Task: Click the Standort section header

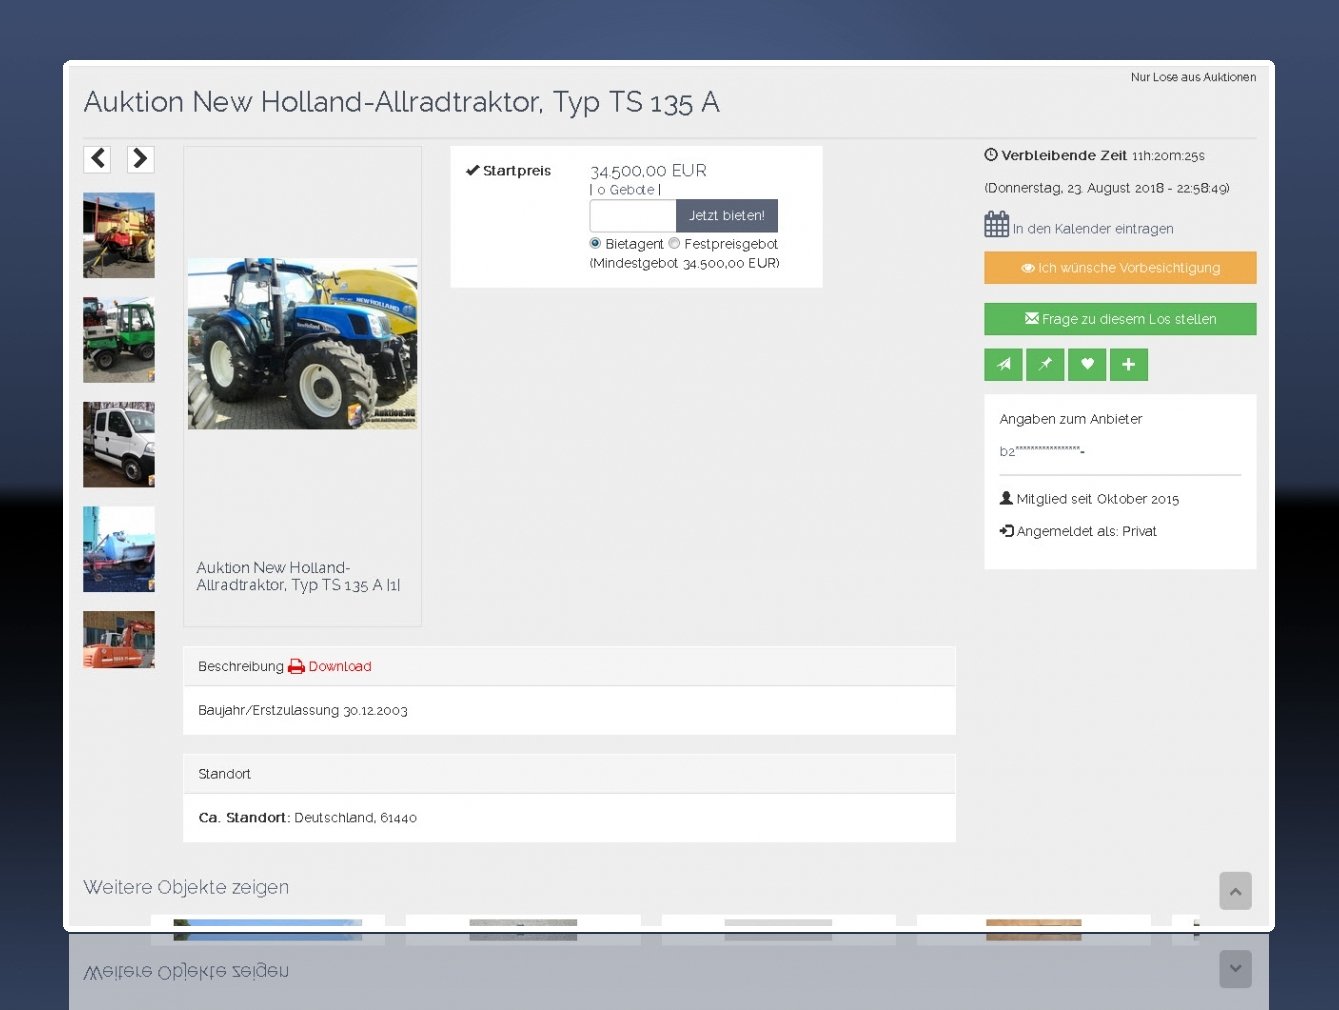Action: pos(569,774)
